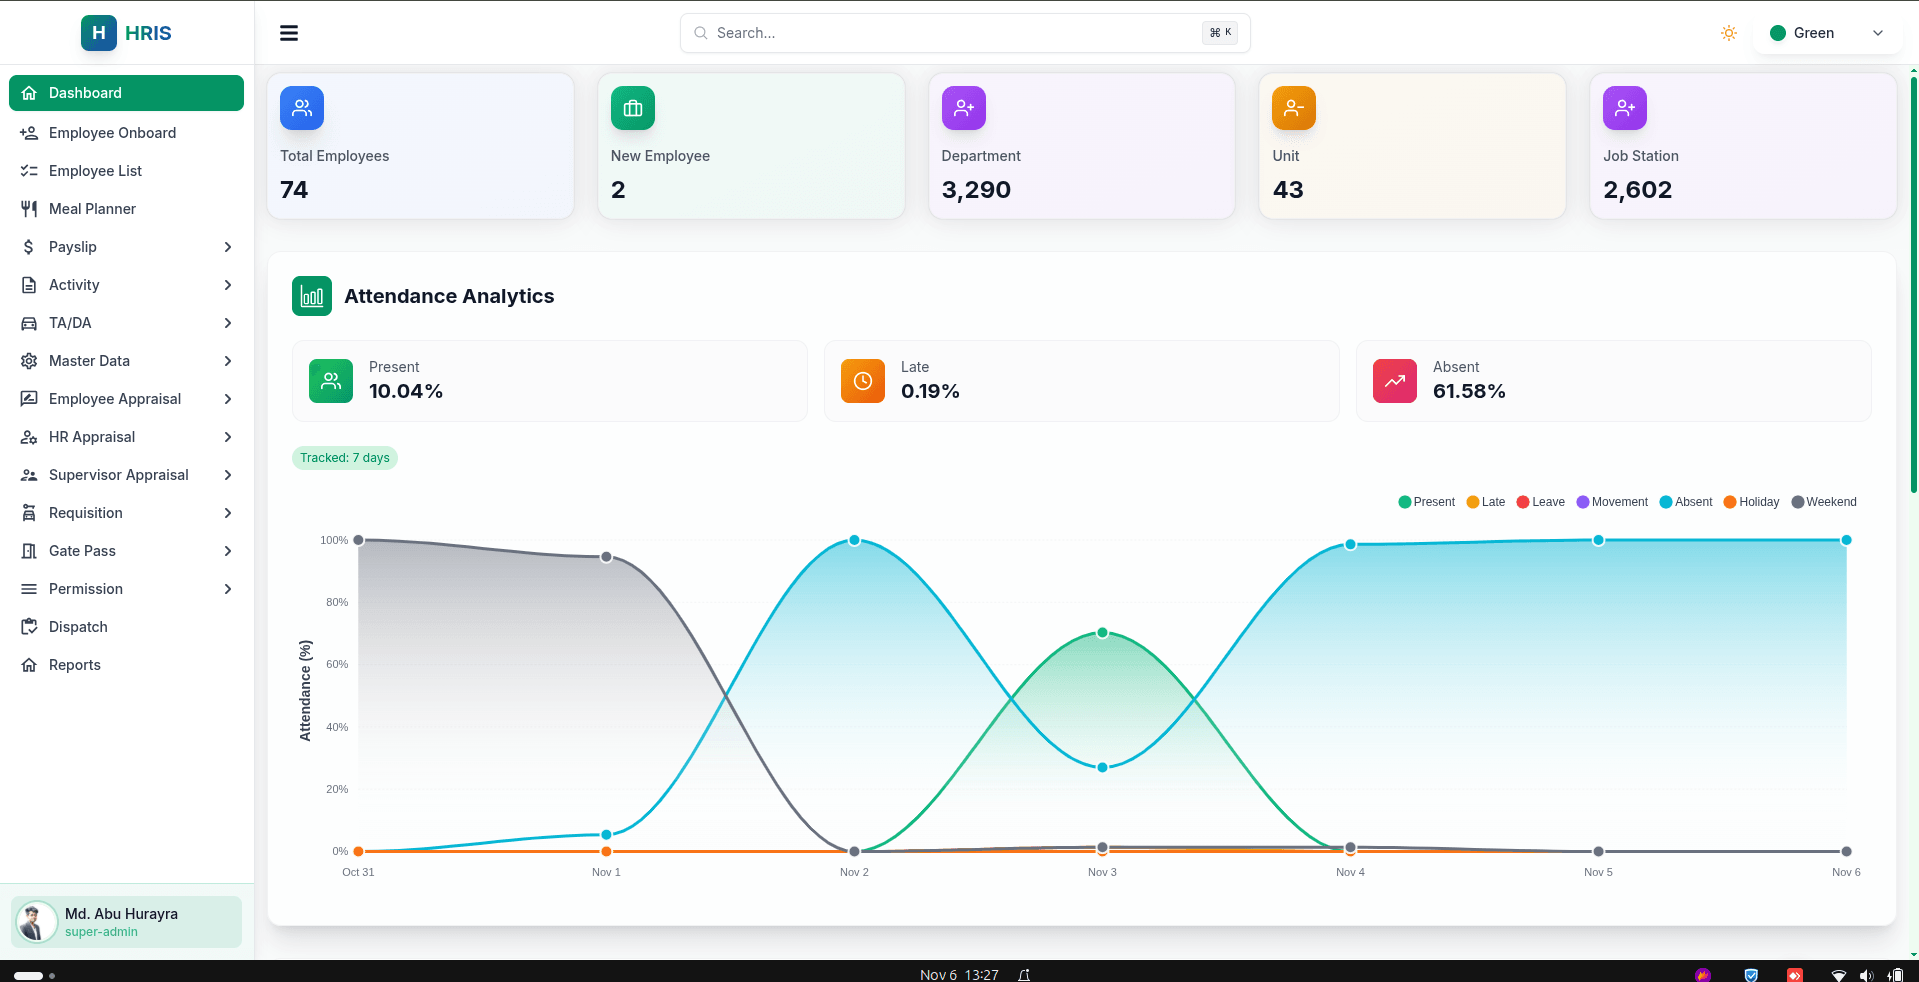
Task: Click the New Employee briefcase icon
Action: point(632,107)
